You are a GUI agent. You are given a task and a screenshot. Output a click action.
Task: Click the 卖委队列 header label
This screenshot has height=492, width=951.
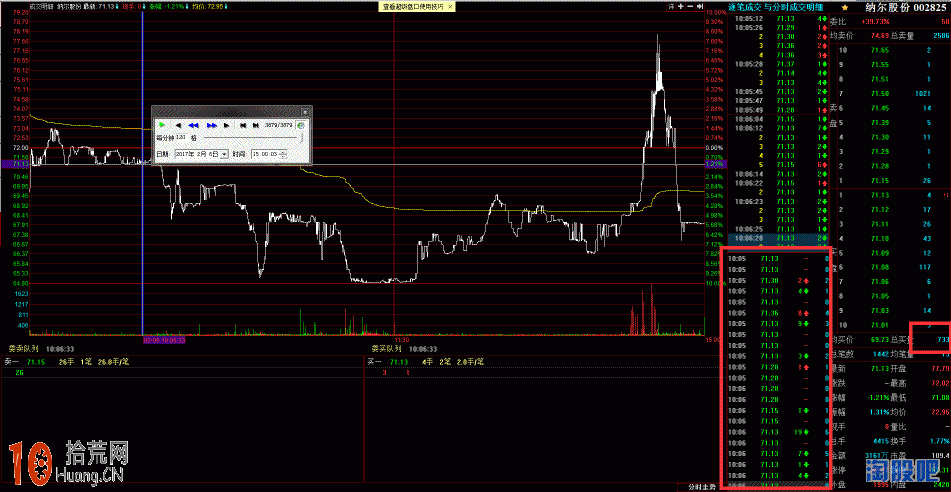(x=23, y=349)
